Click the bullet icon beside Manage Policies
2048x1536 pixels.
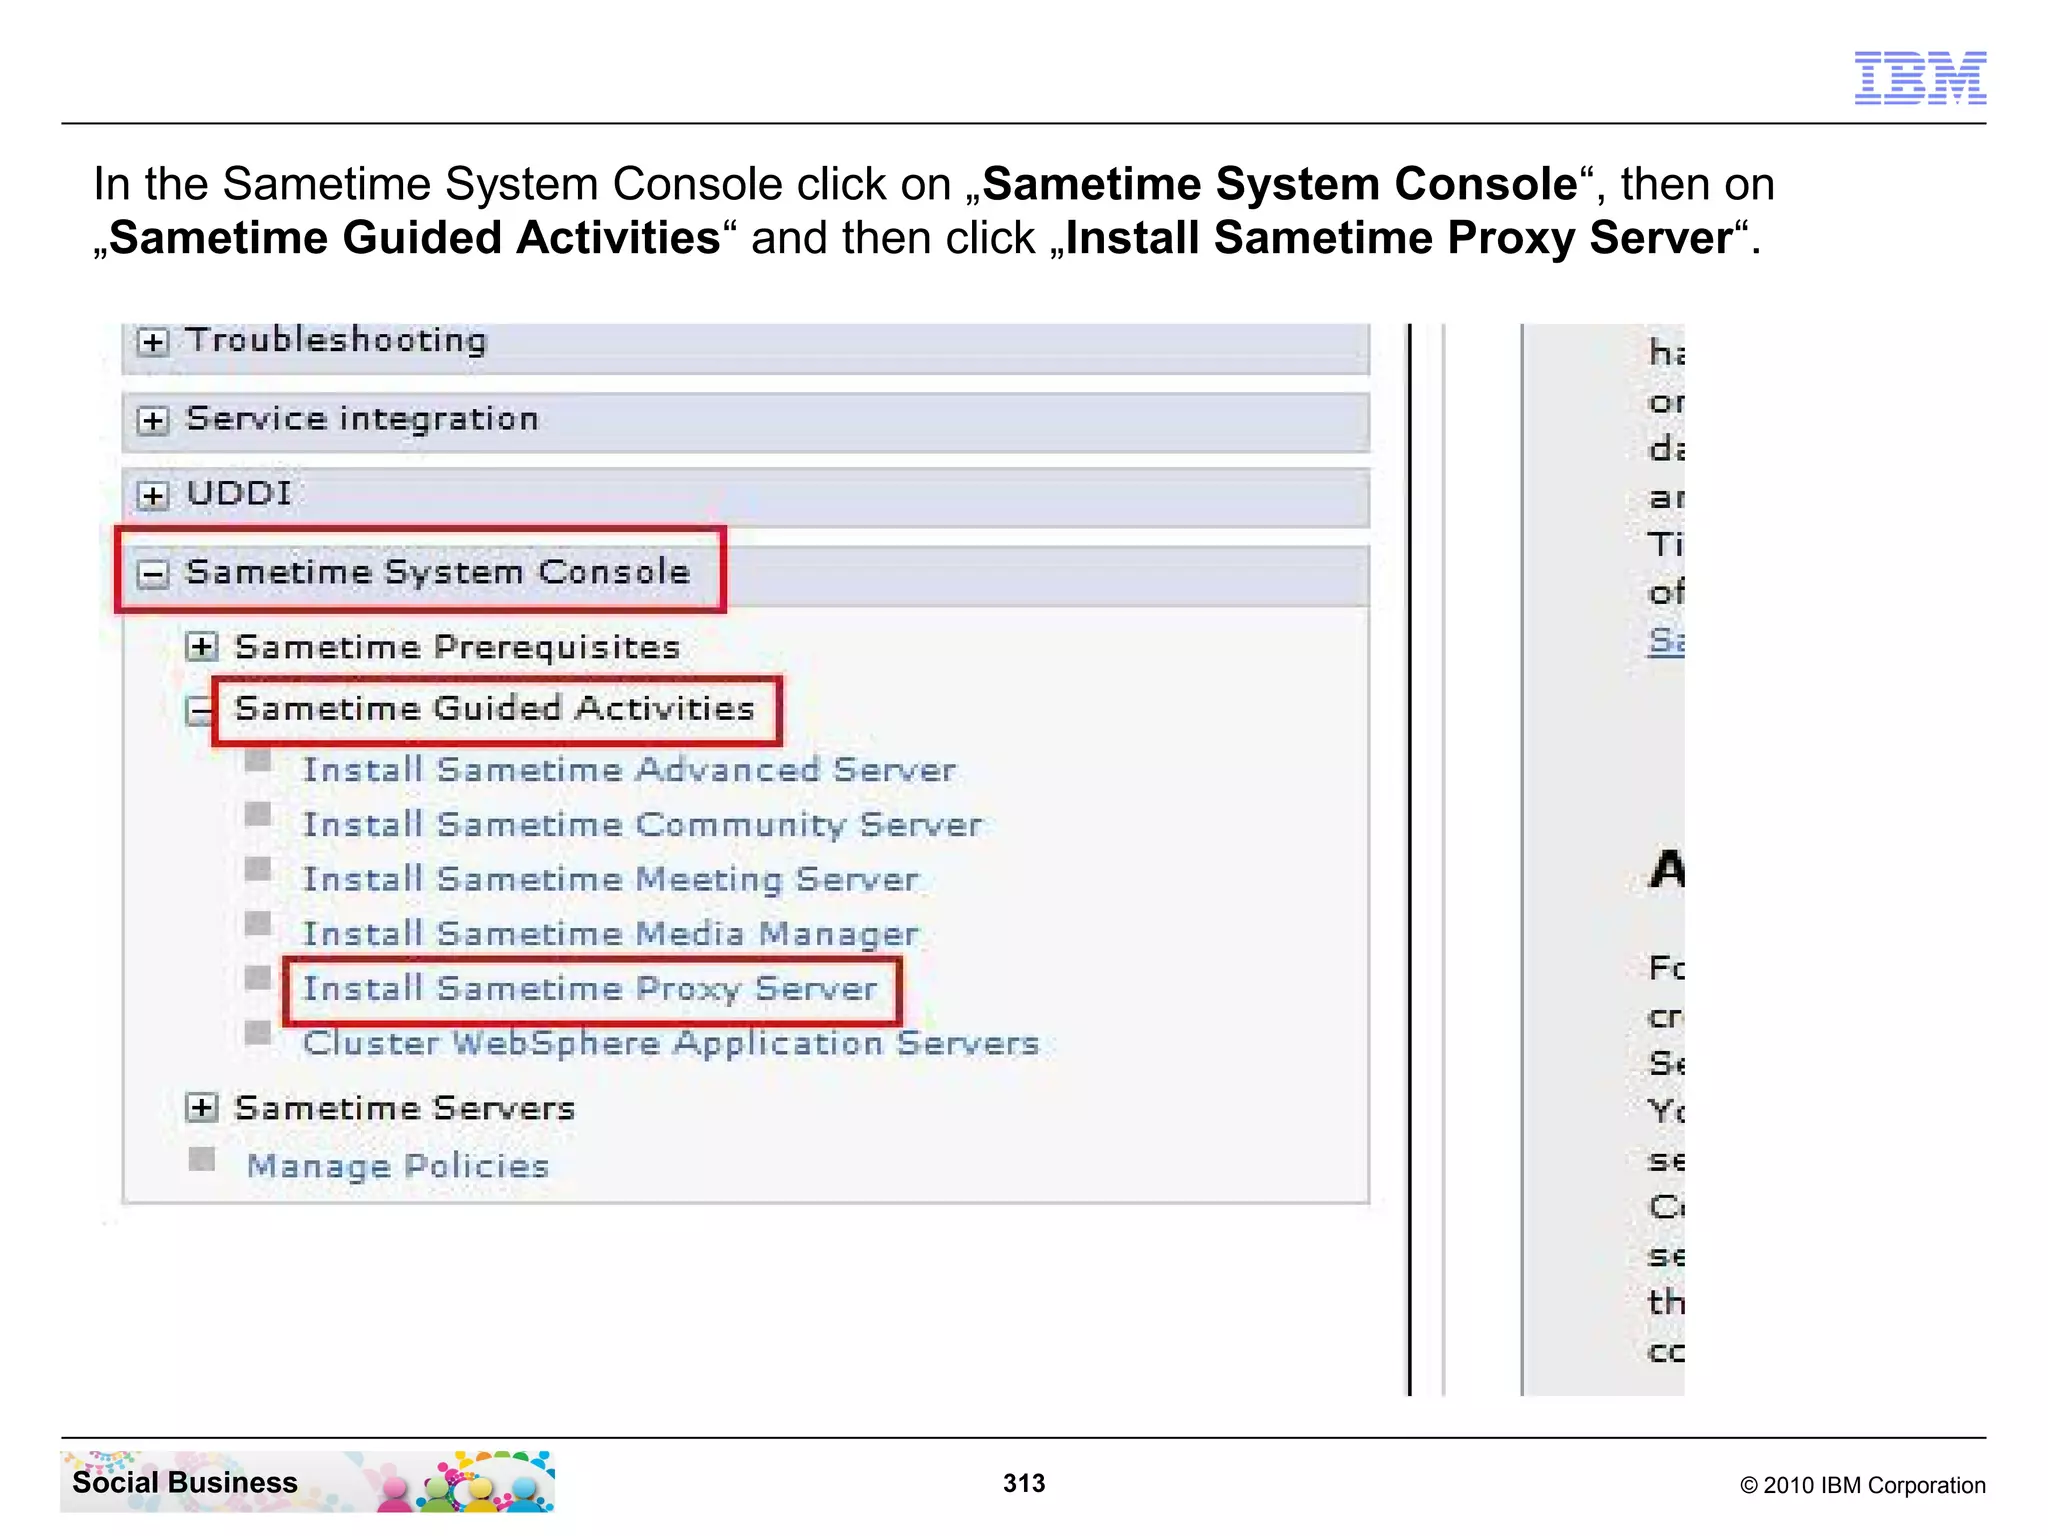click(202, 1159)
